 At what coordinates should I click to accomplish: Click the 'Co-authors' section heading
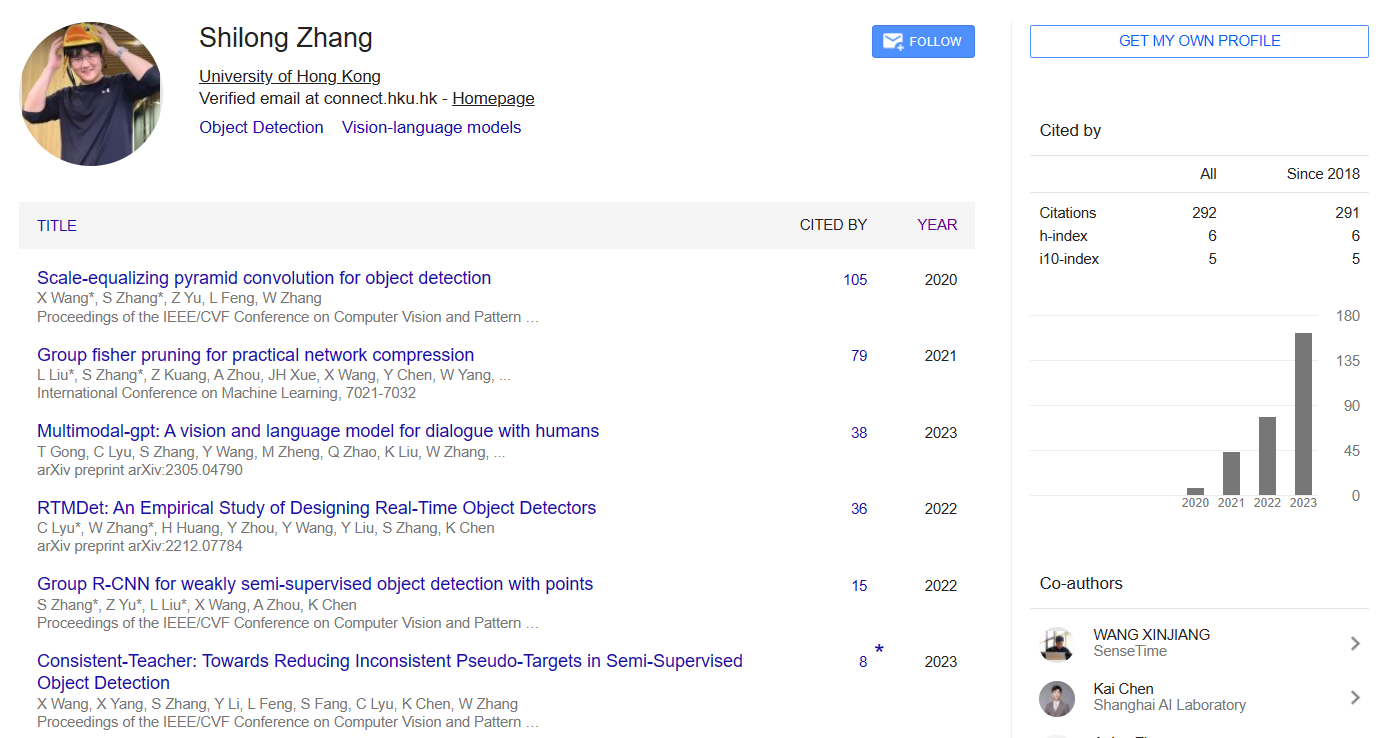tap(1081, 583)
